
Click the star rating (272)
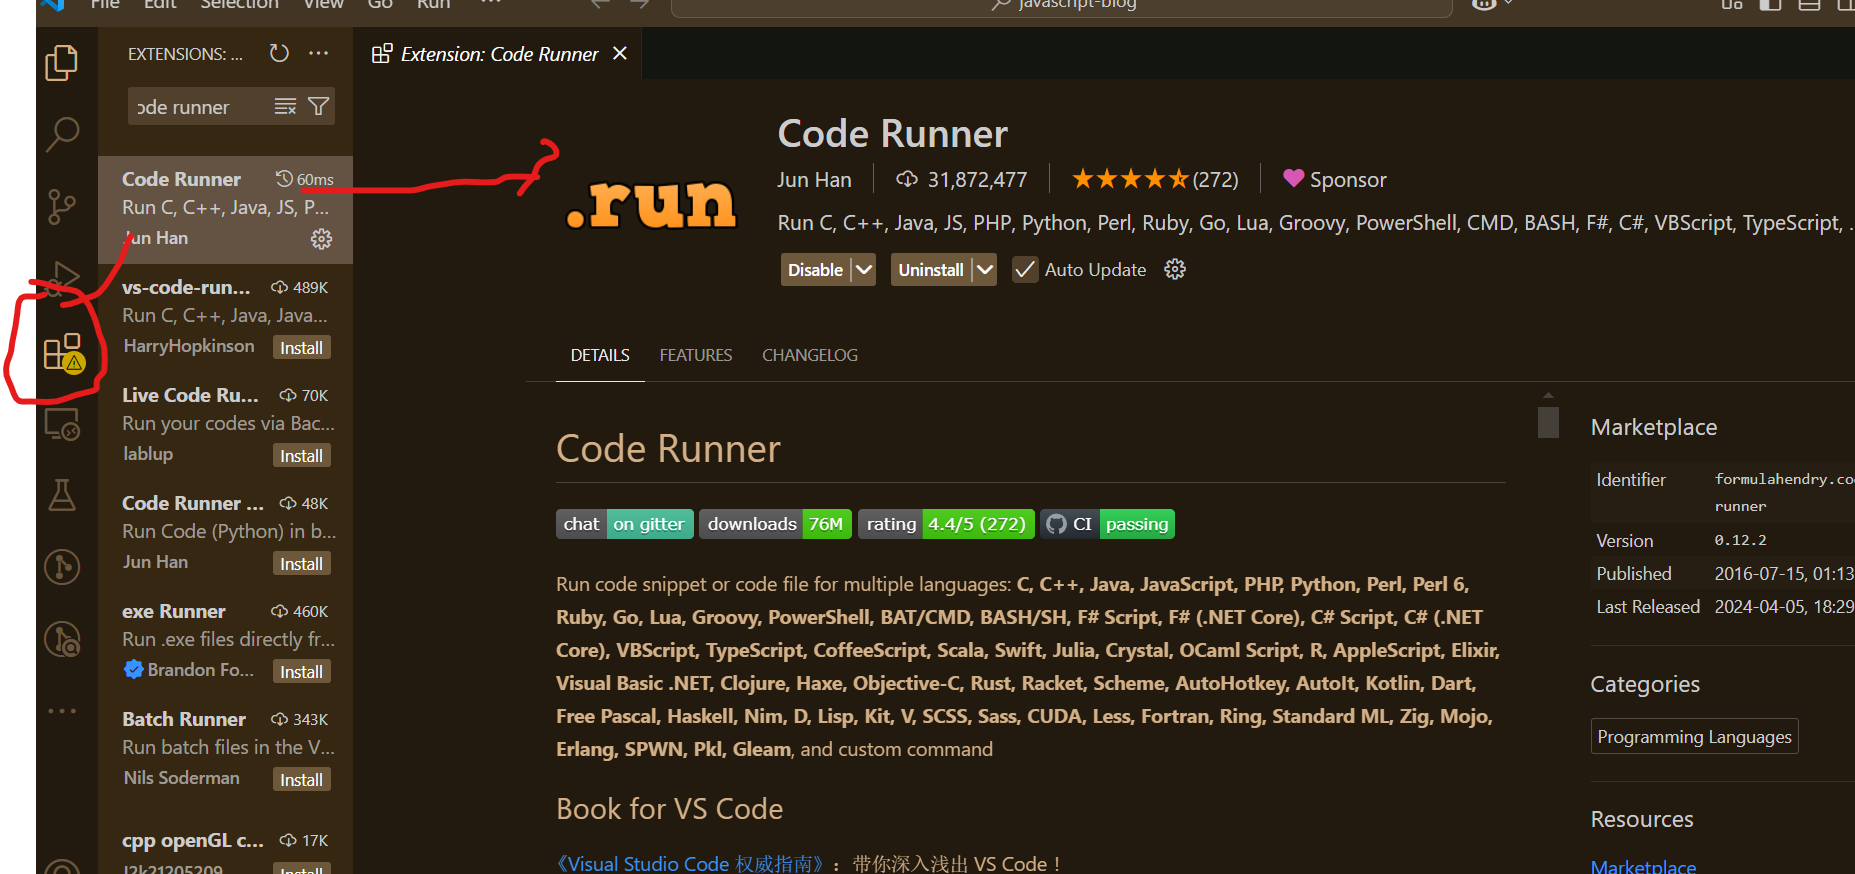point(1155,179)
